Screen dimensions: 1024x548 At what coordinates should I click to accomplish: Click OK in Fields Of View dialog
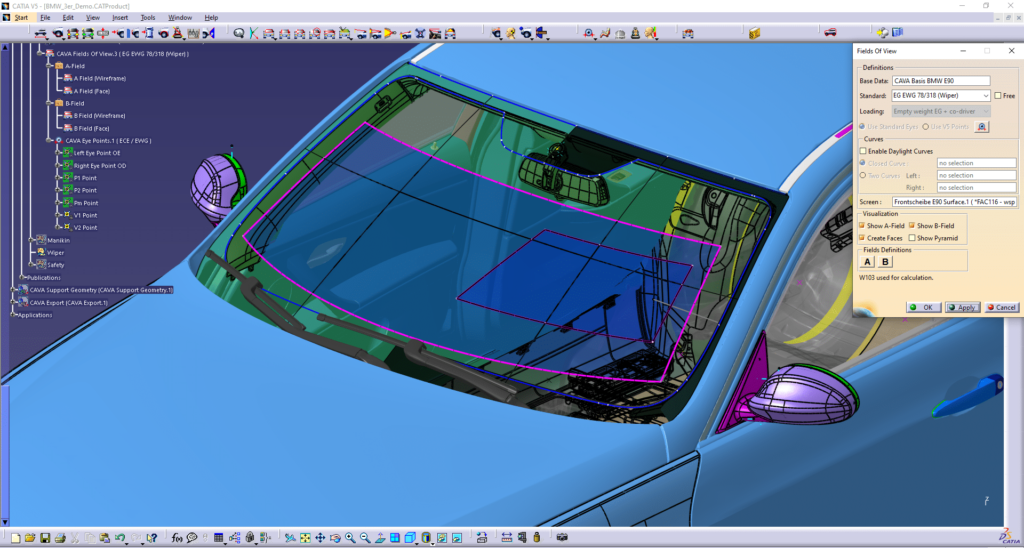[x=923, y=308]
